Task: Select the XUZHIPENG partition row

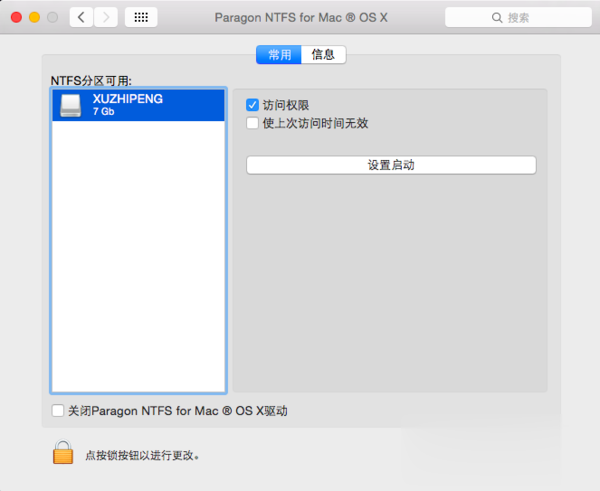Action: point(138,105)
